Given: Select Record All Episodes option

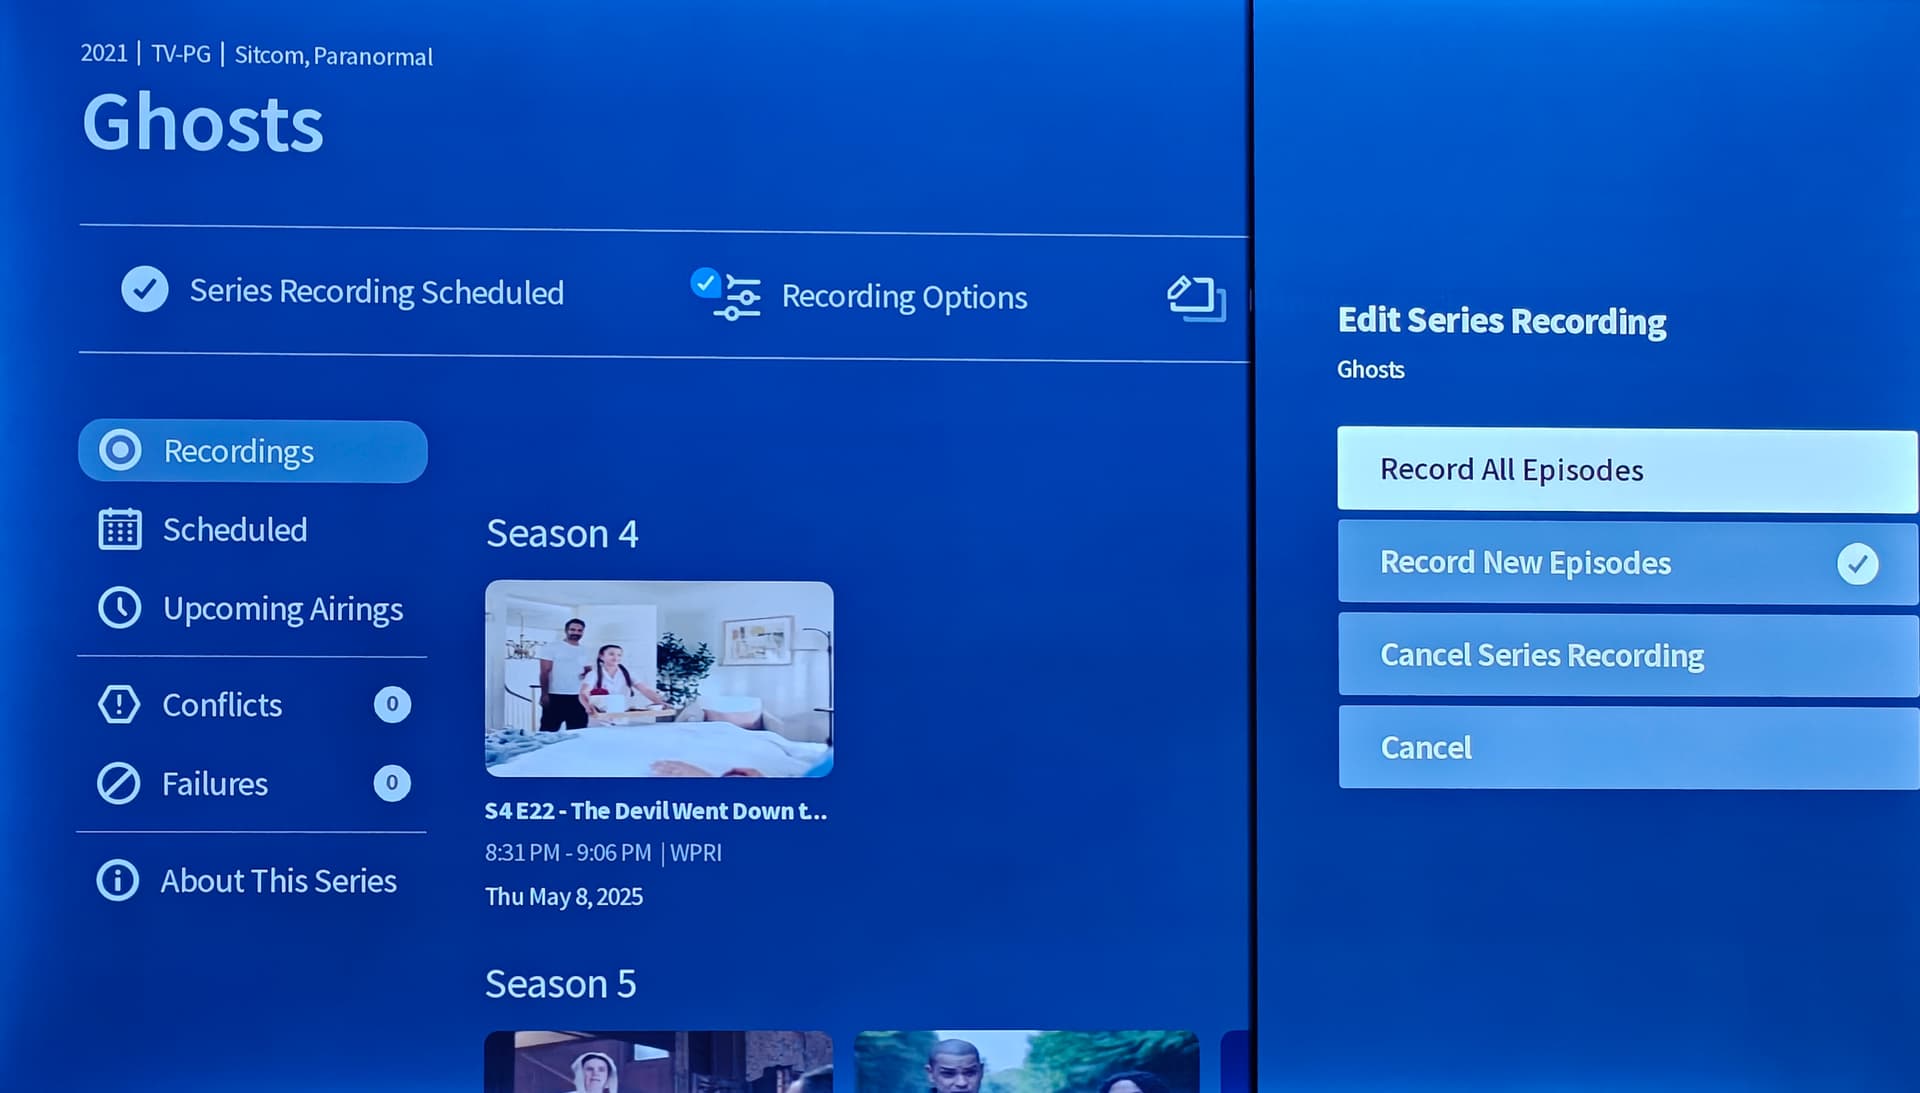Looking at the screenshot, I should pyautogui.click(x=1626, y=470).
